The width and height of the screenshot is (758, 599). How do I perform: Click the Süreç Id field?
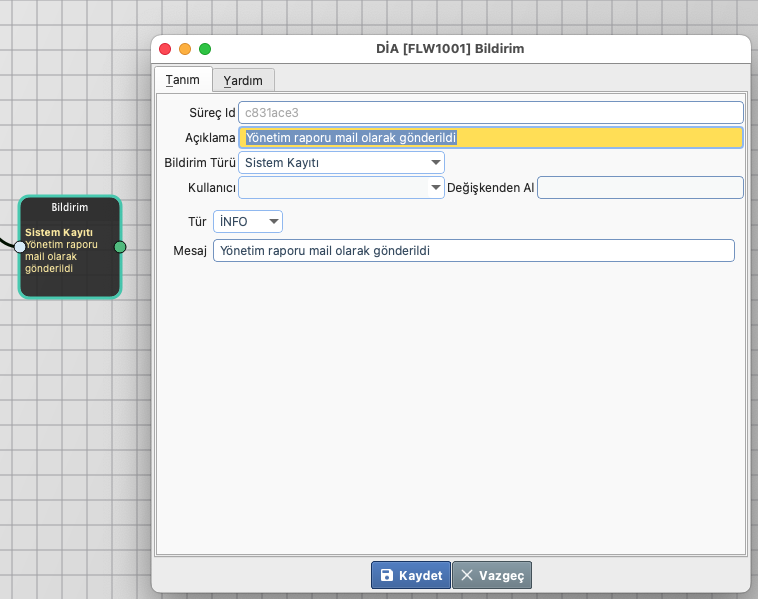click(x=491, y=112)
